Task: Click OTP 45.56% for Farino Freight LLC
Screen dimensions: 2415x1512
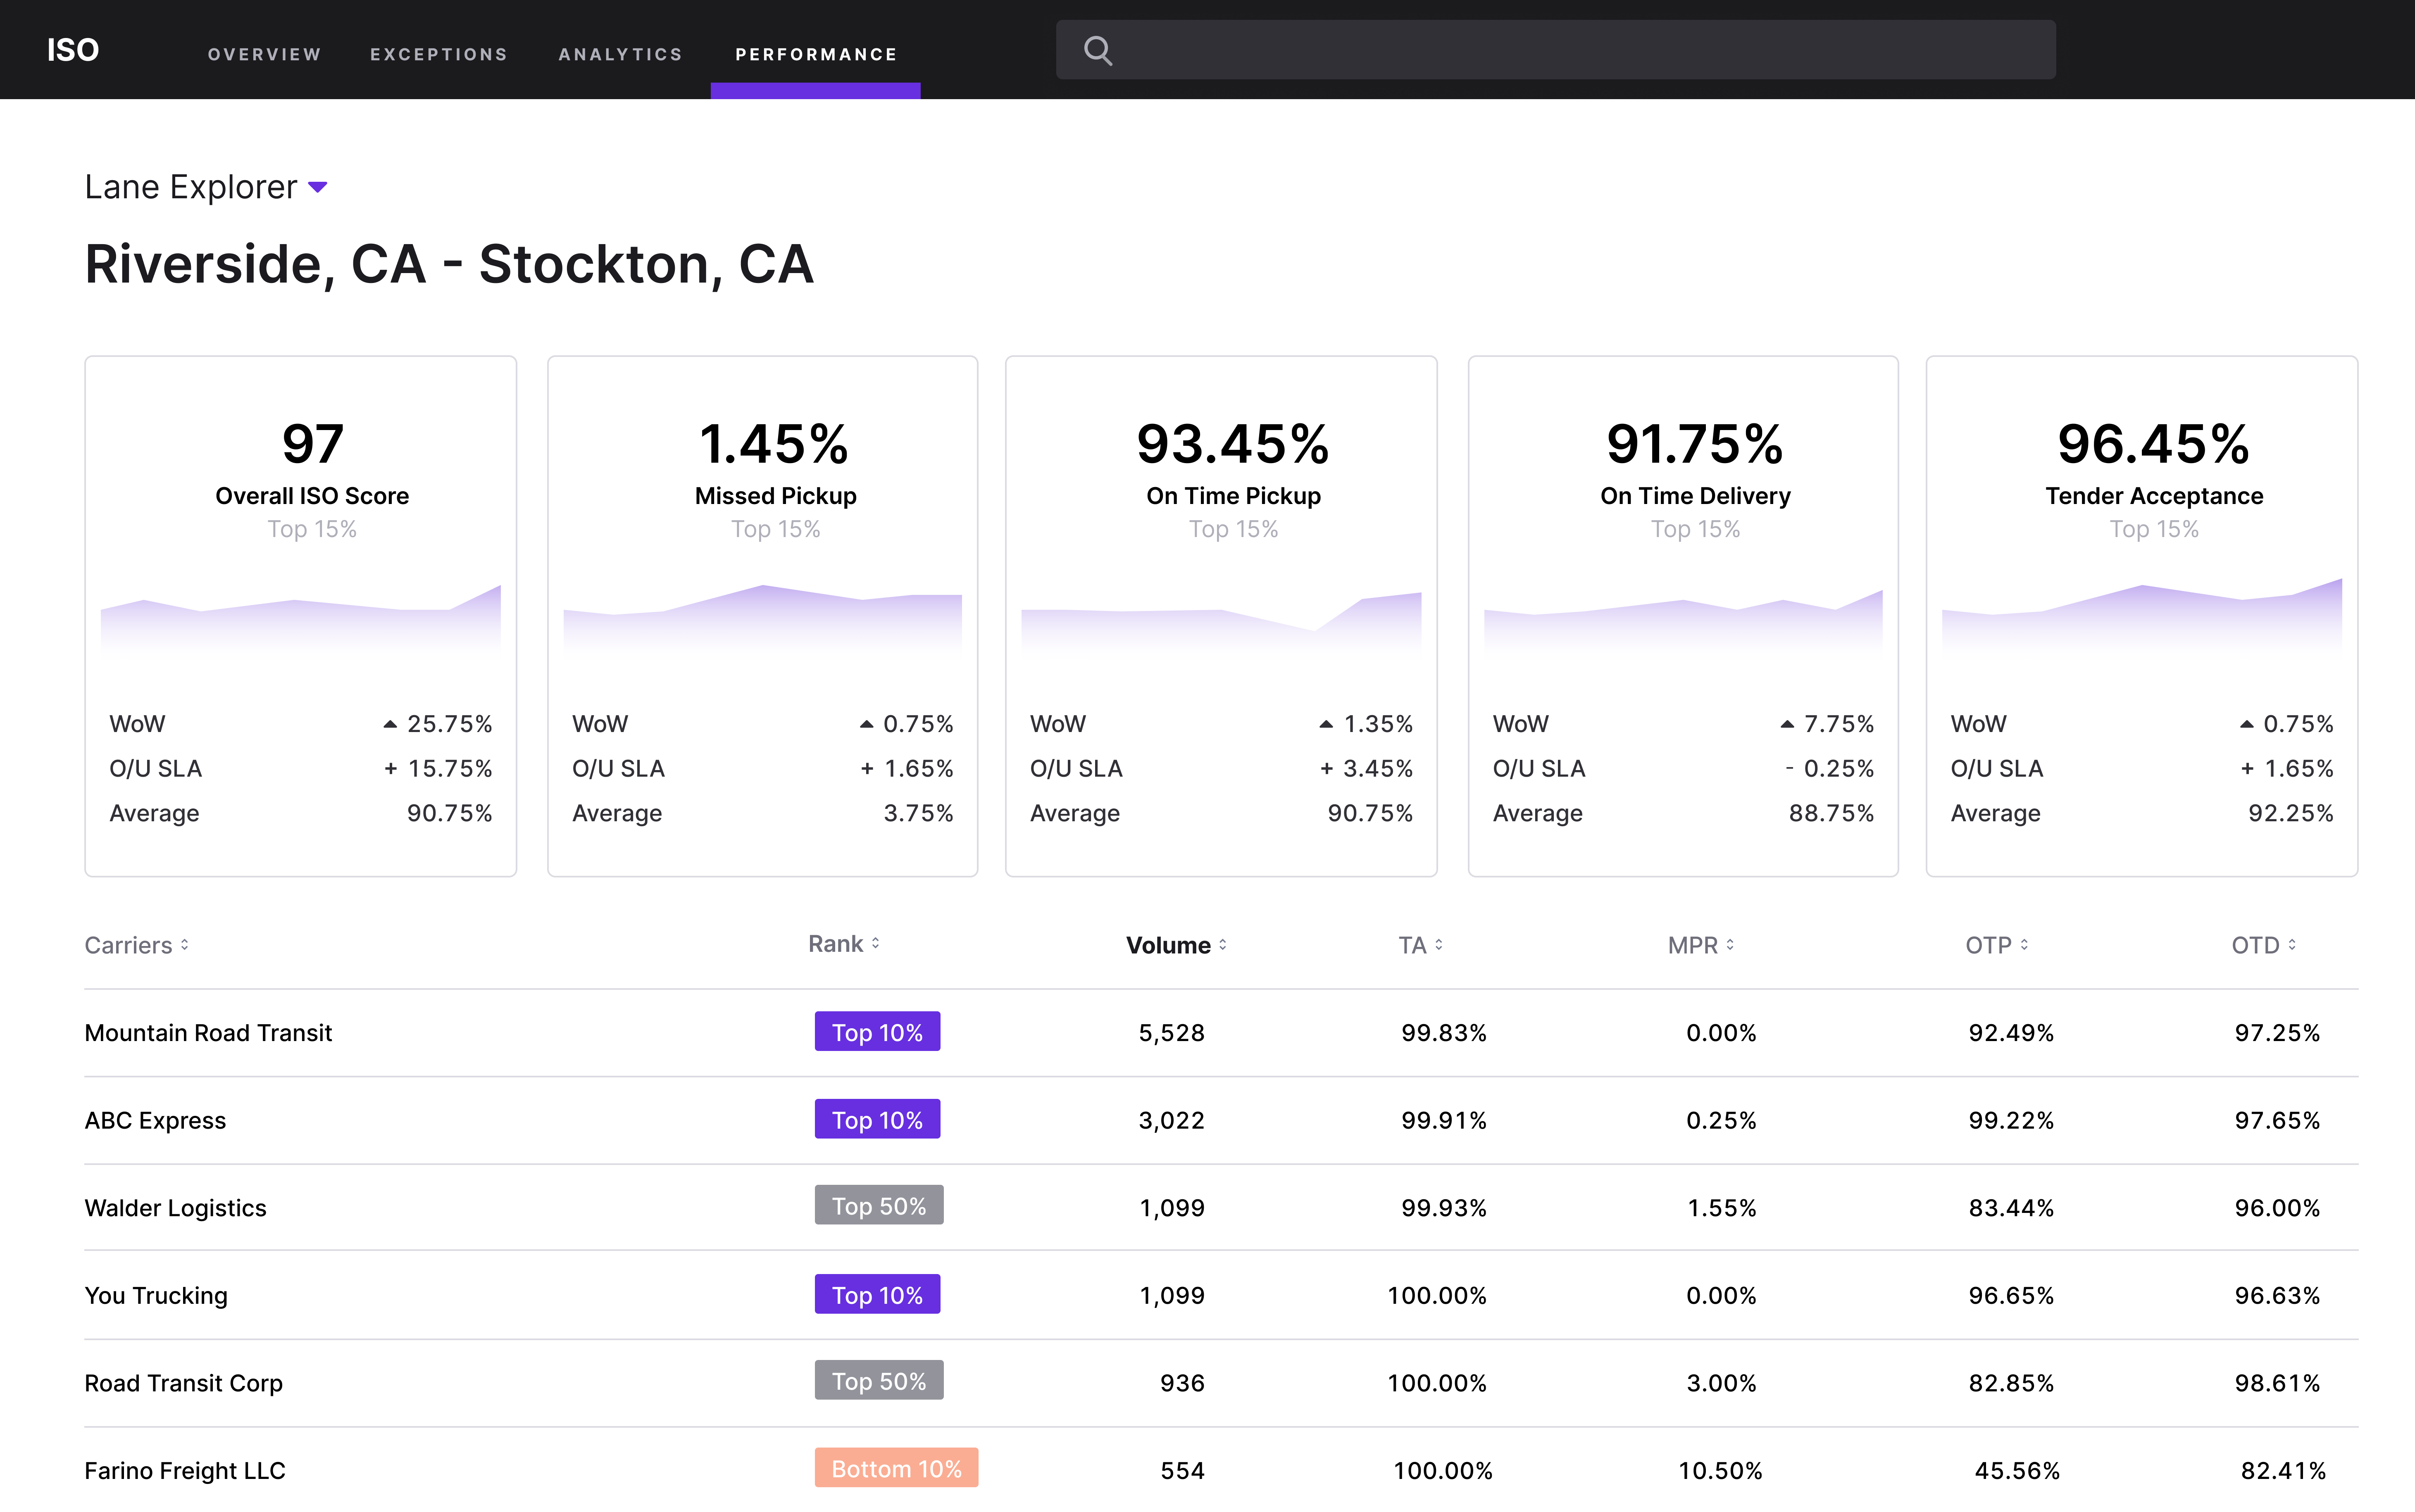Action: tap(2017, 1471)
